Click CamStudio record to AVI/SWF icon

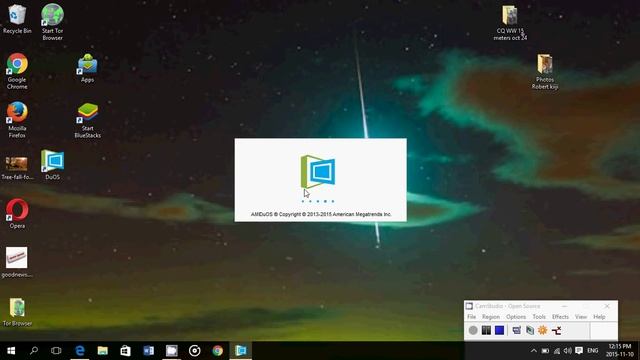(530, 330)
